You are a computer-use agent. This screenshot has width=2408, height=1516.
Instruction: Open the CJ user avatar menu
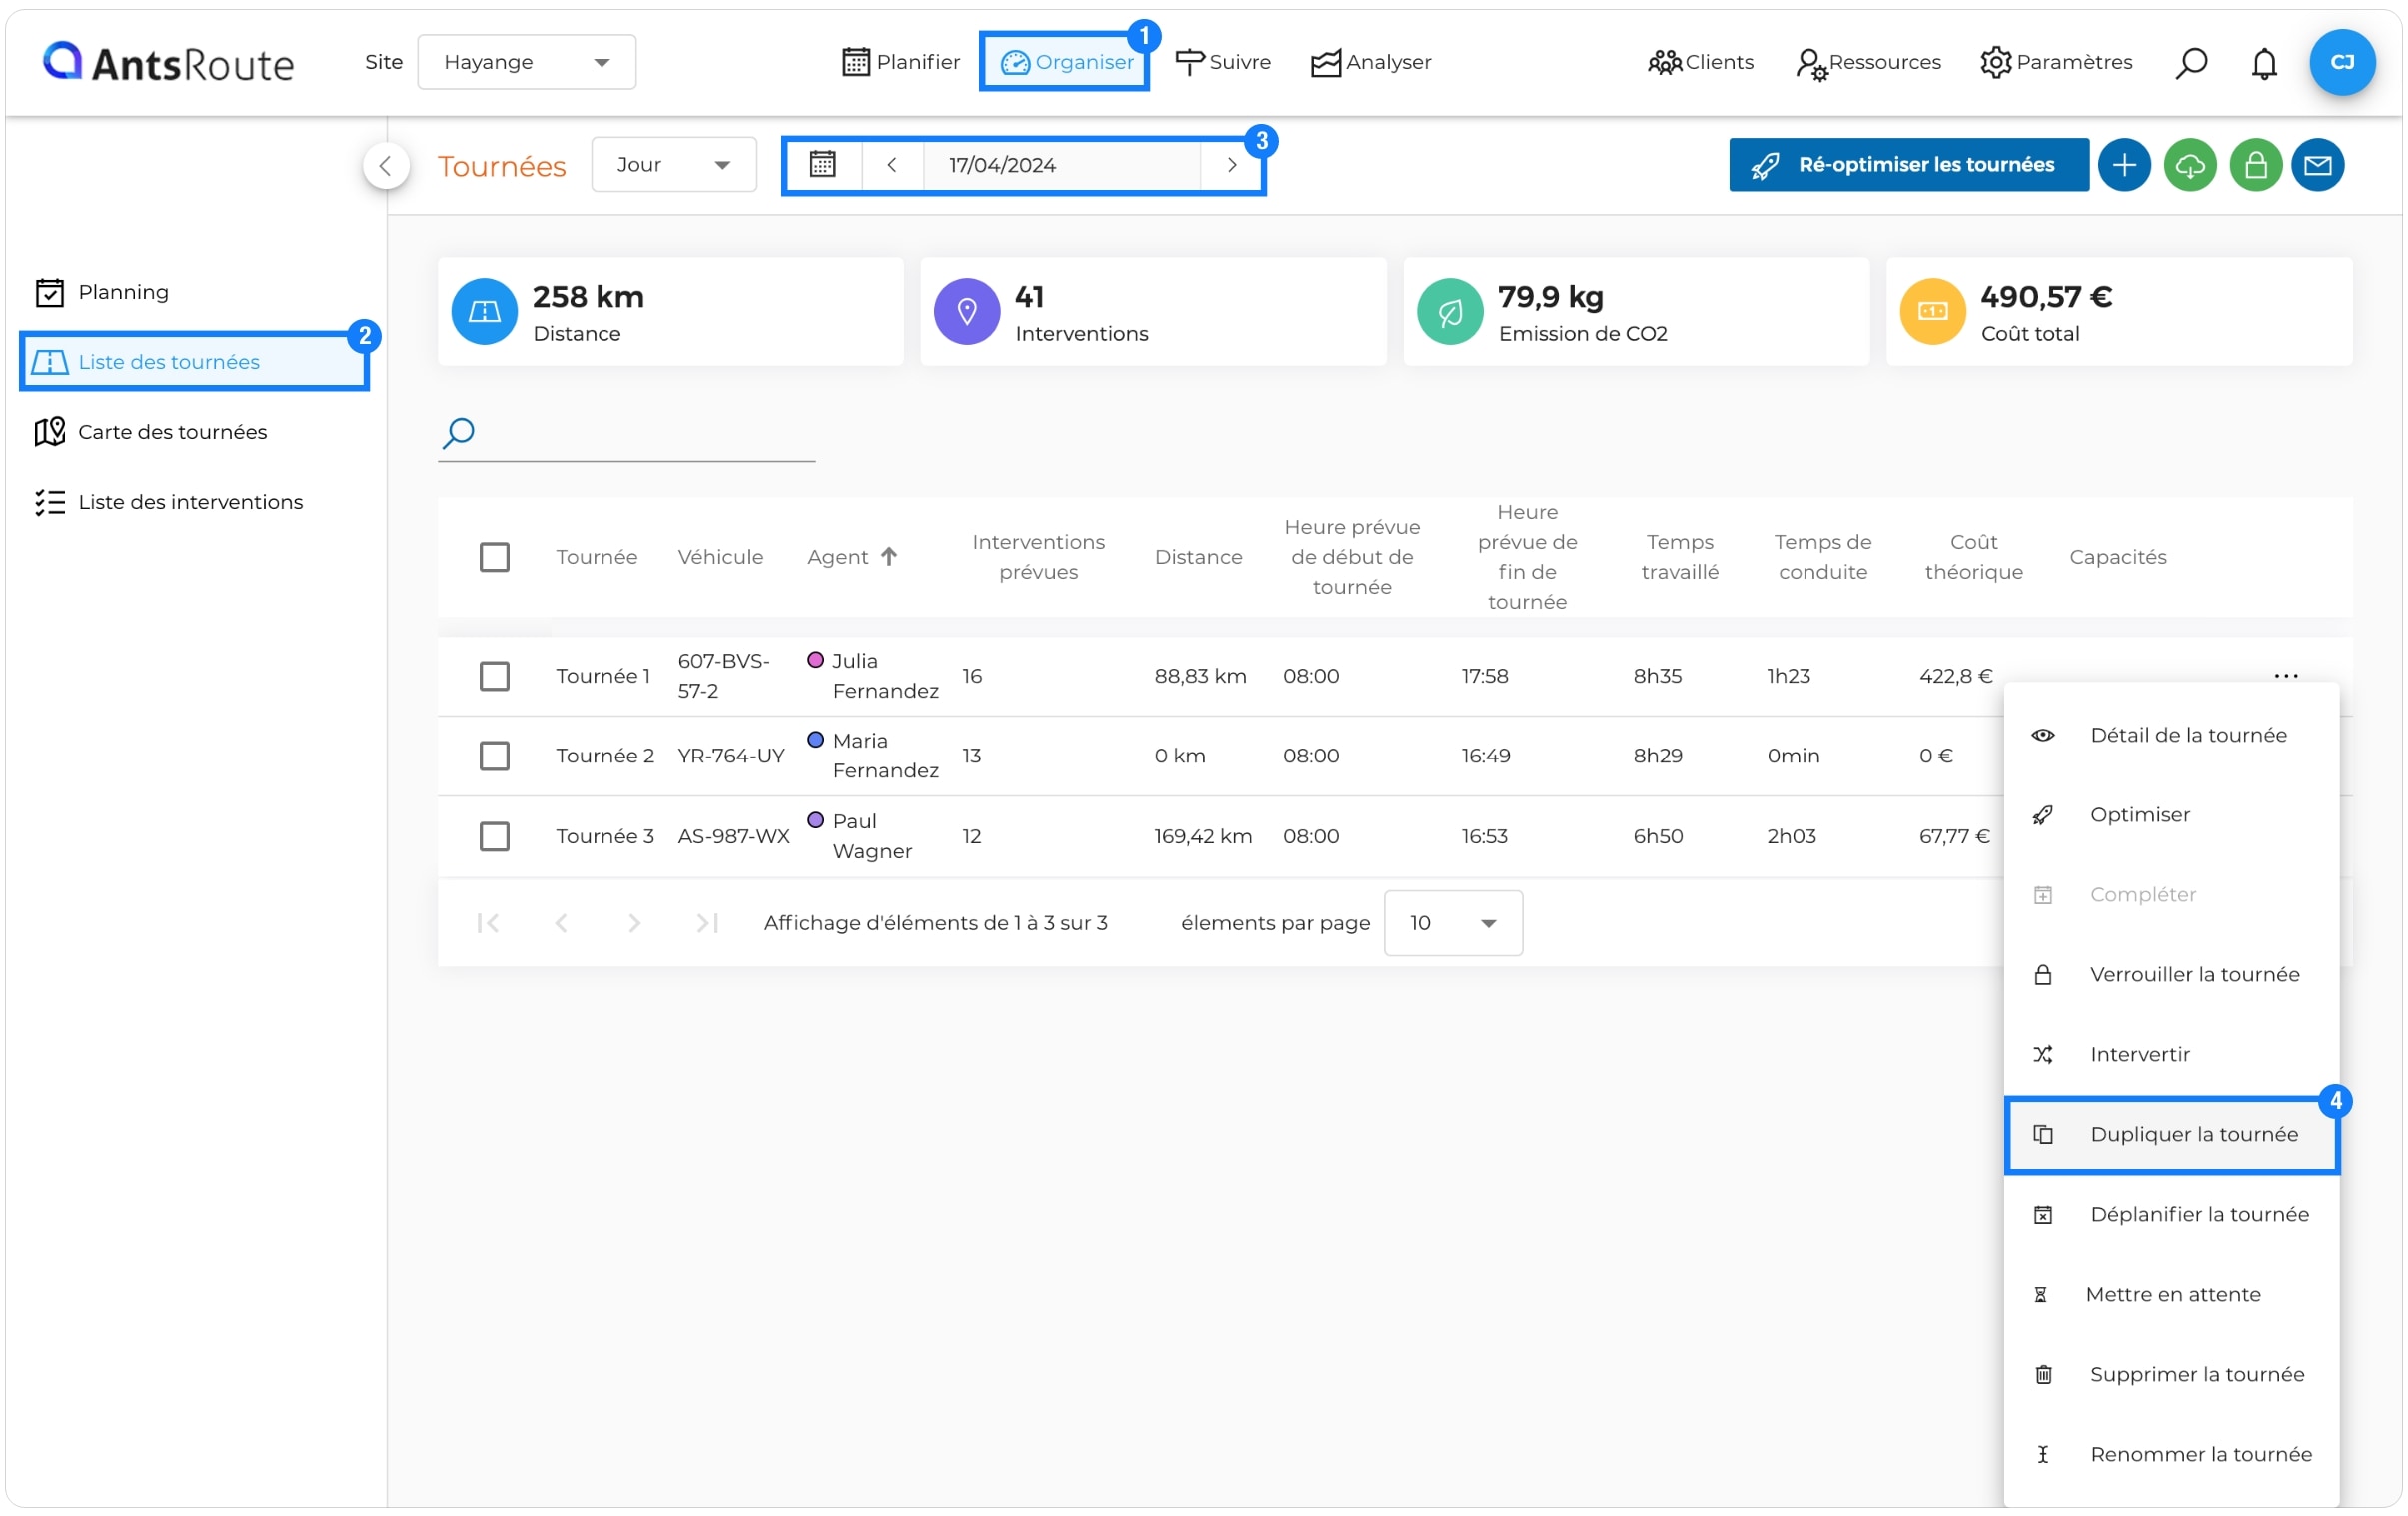coord(2341,62)
